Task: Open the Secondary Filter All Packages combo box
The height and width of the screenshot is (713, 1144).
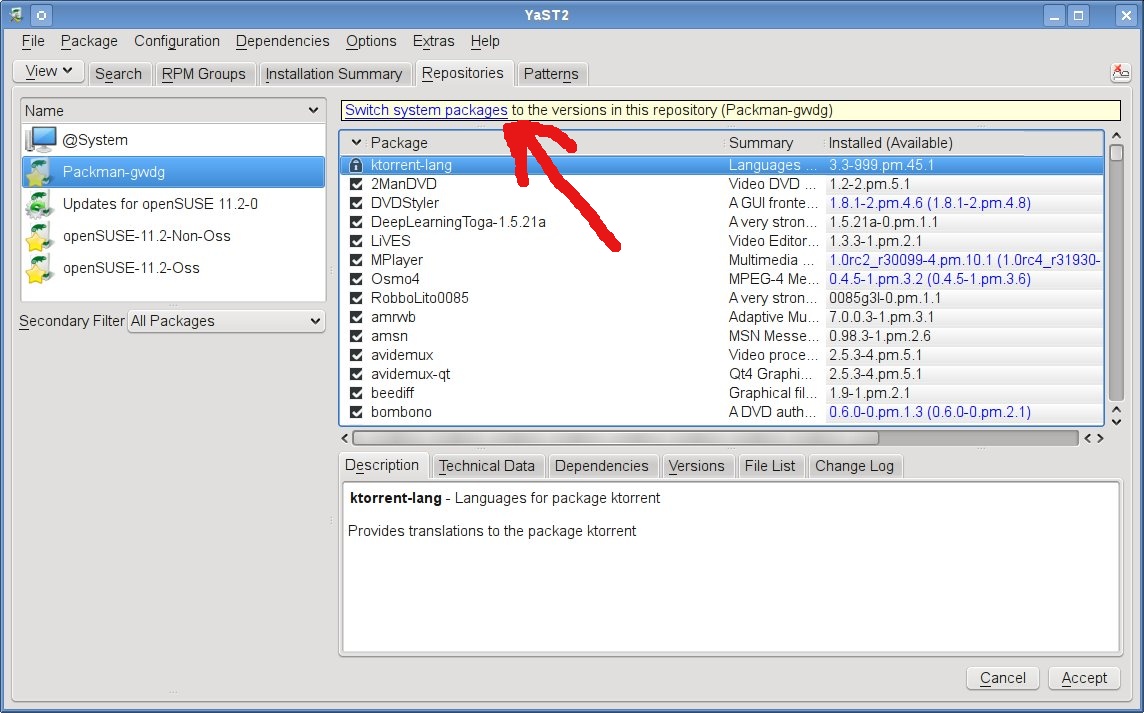Action: pyautogui.click(x=226, y=321)
